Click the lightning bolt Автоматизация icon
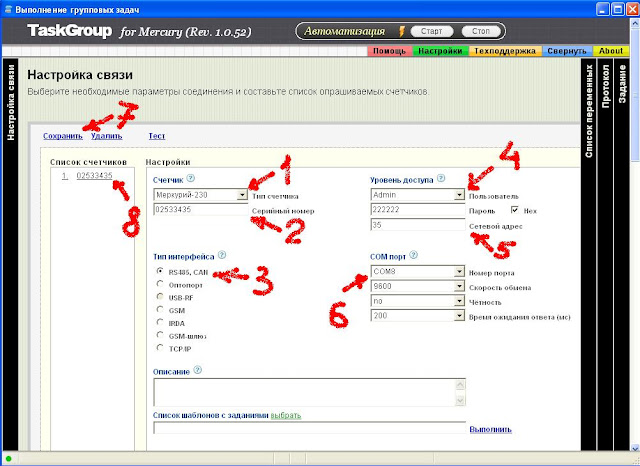This screenshot has height=466, width=640. pyautogui.click(x=402, y=31)
